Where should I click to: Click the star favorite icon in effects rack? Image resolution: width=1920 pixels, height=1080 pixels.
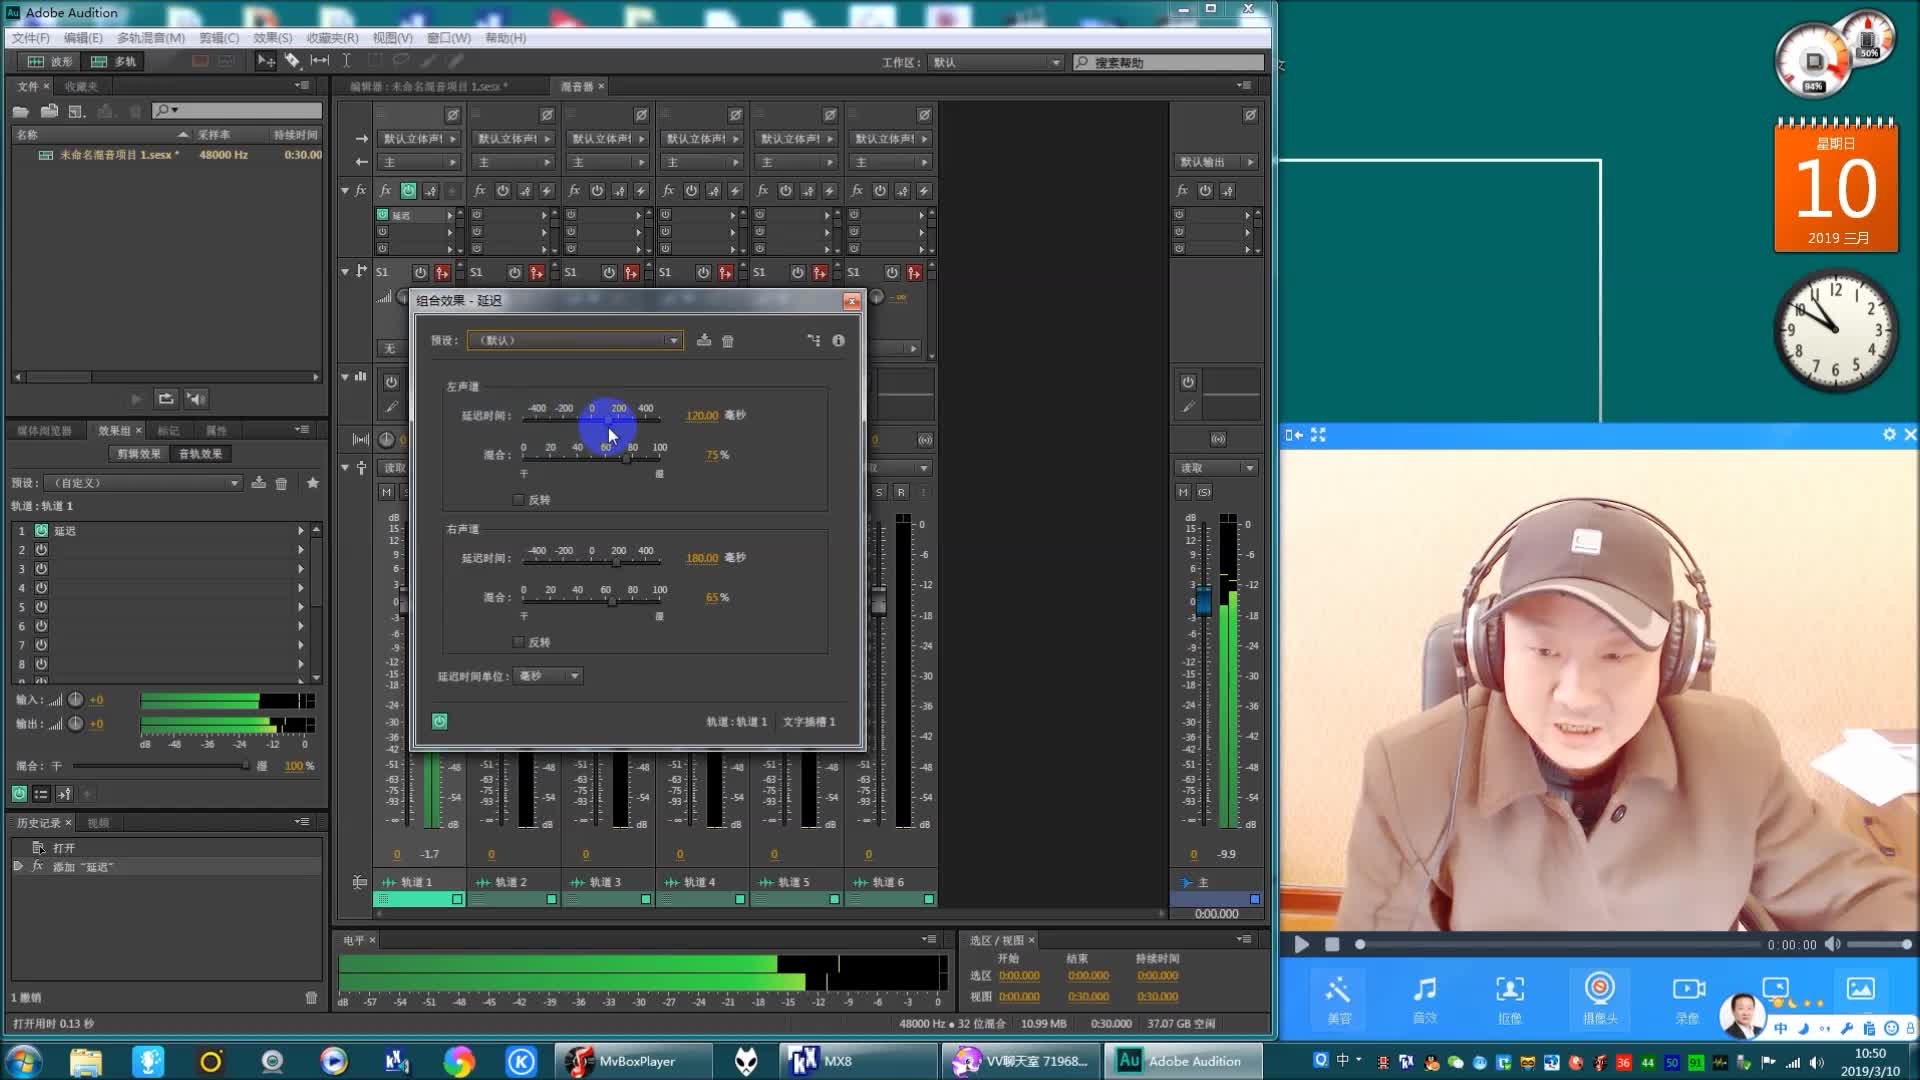pyautogui.click(x=313, y=483)
